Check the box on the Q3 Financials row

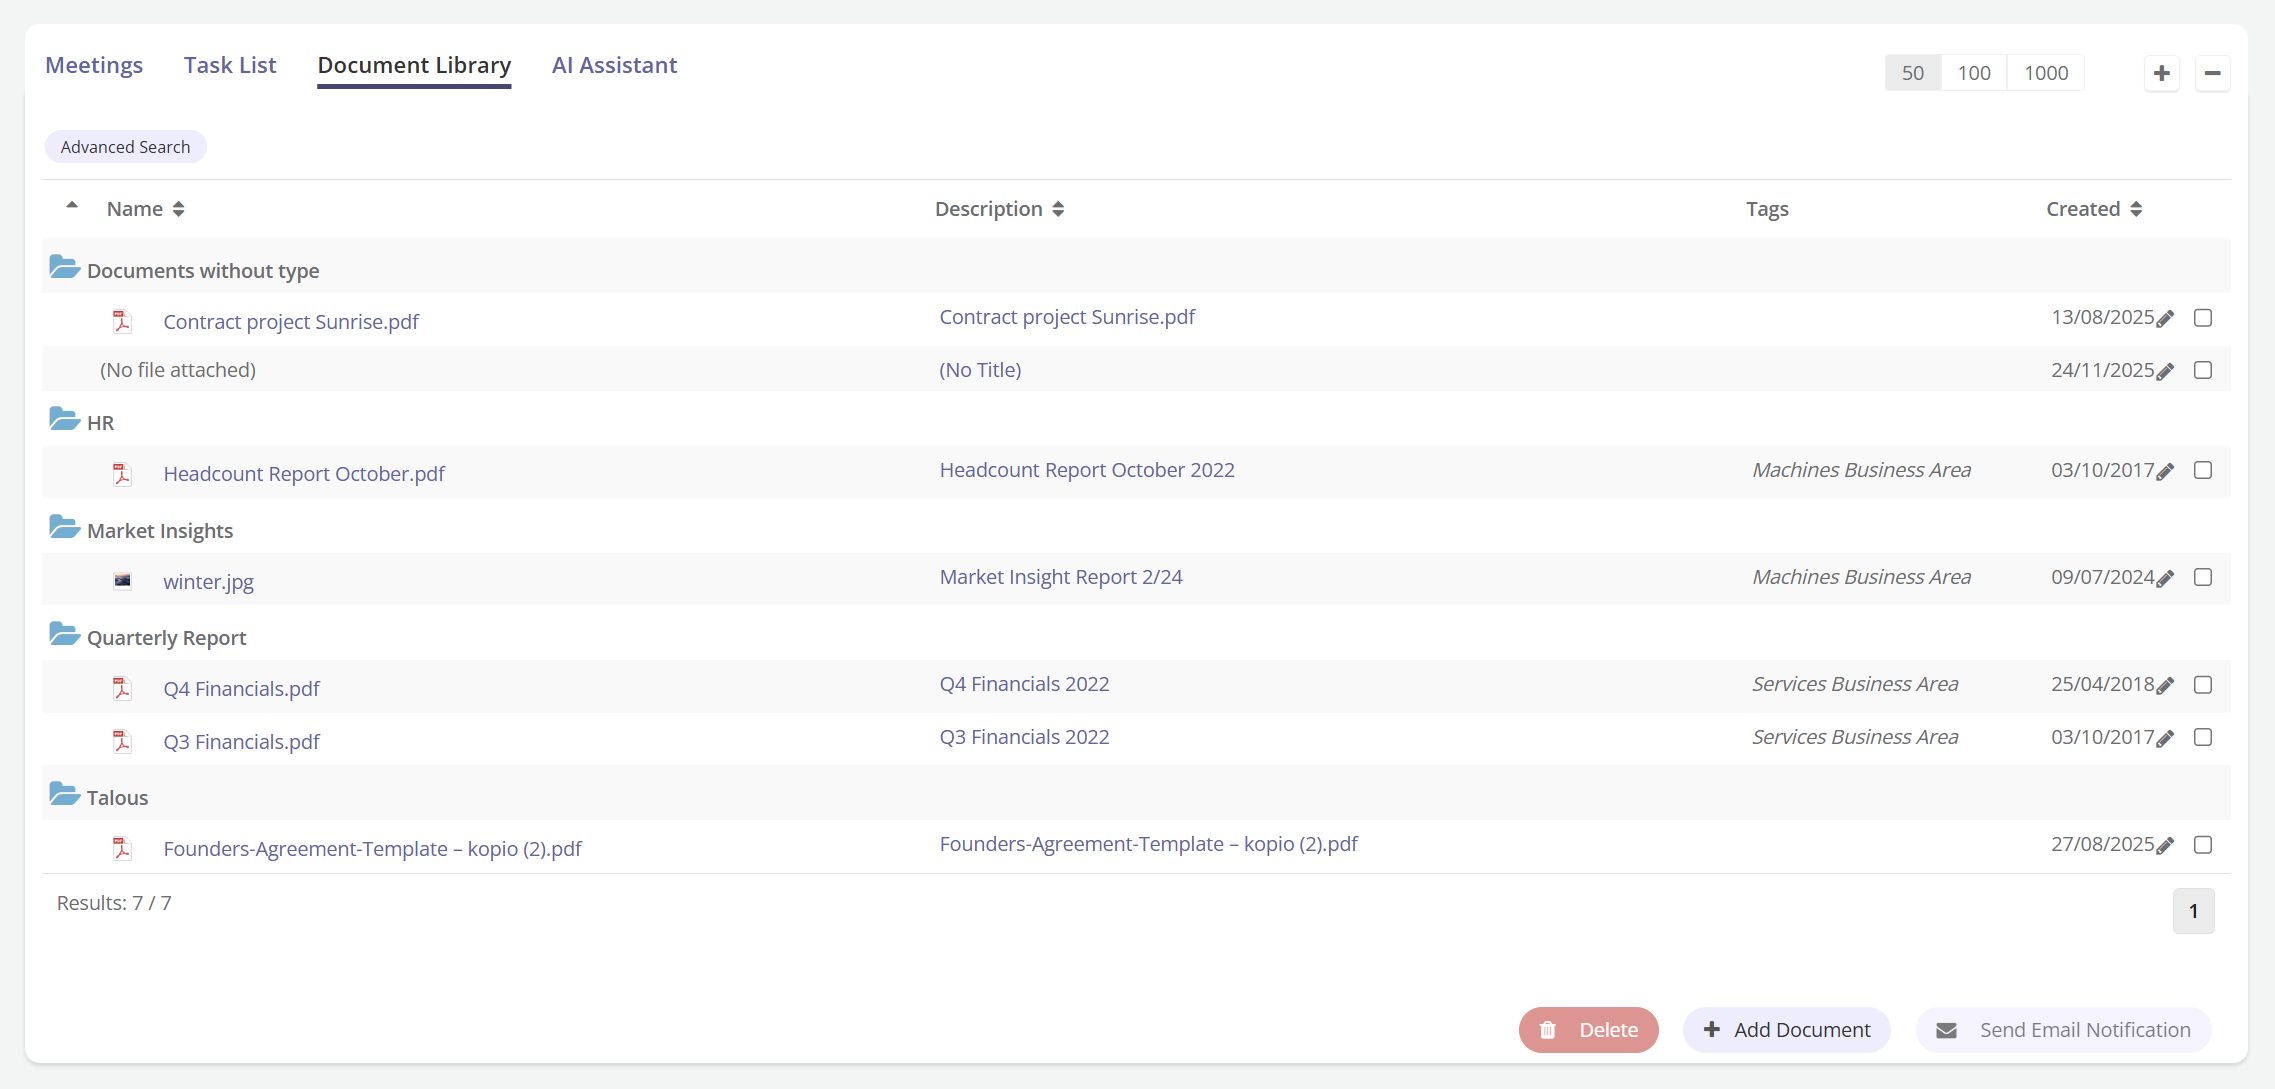[x=2203, y=737]
